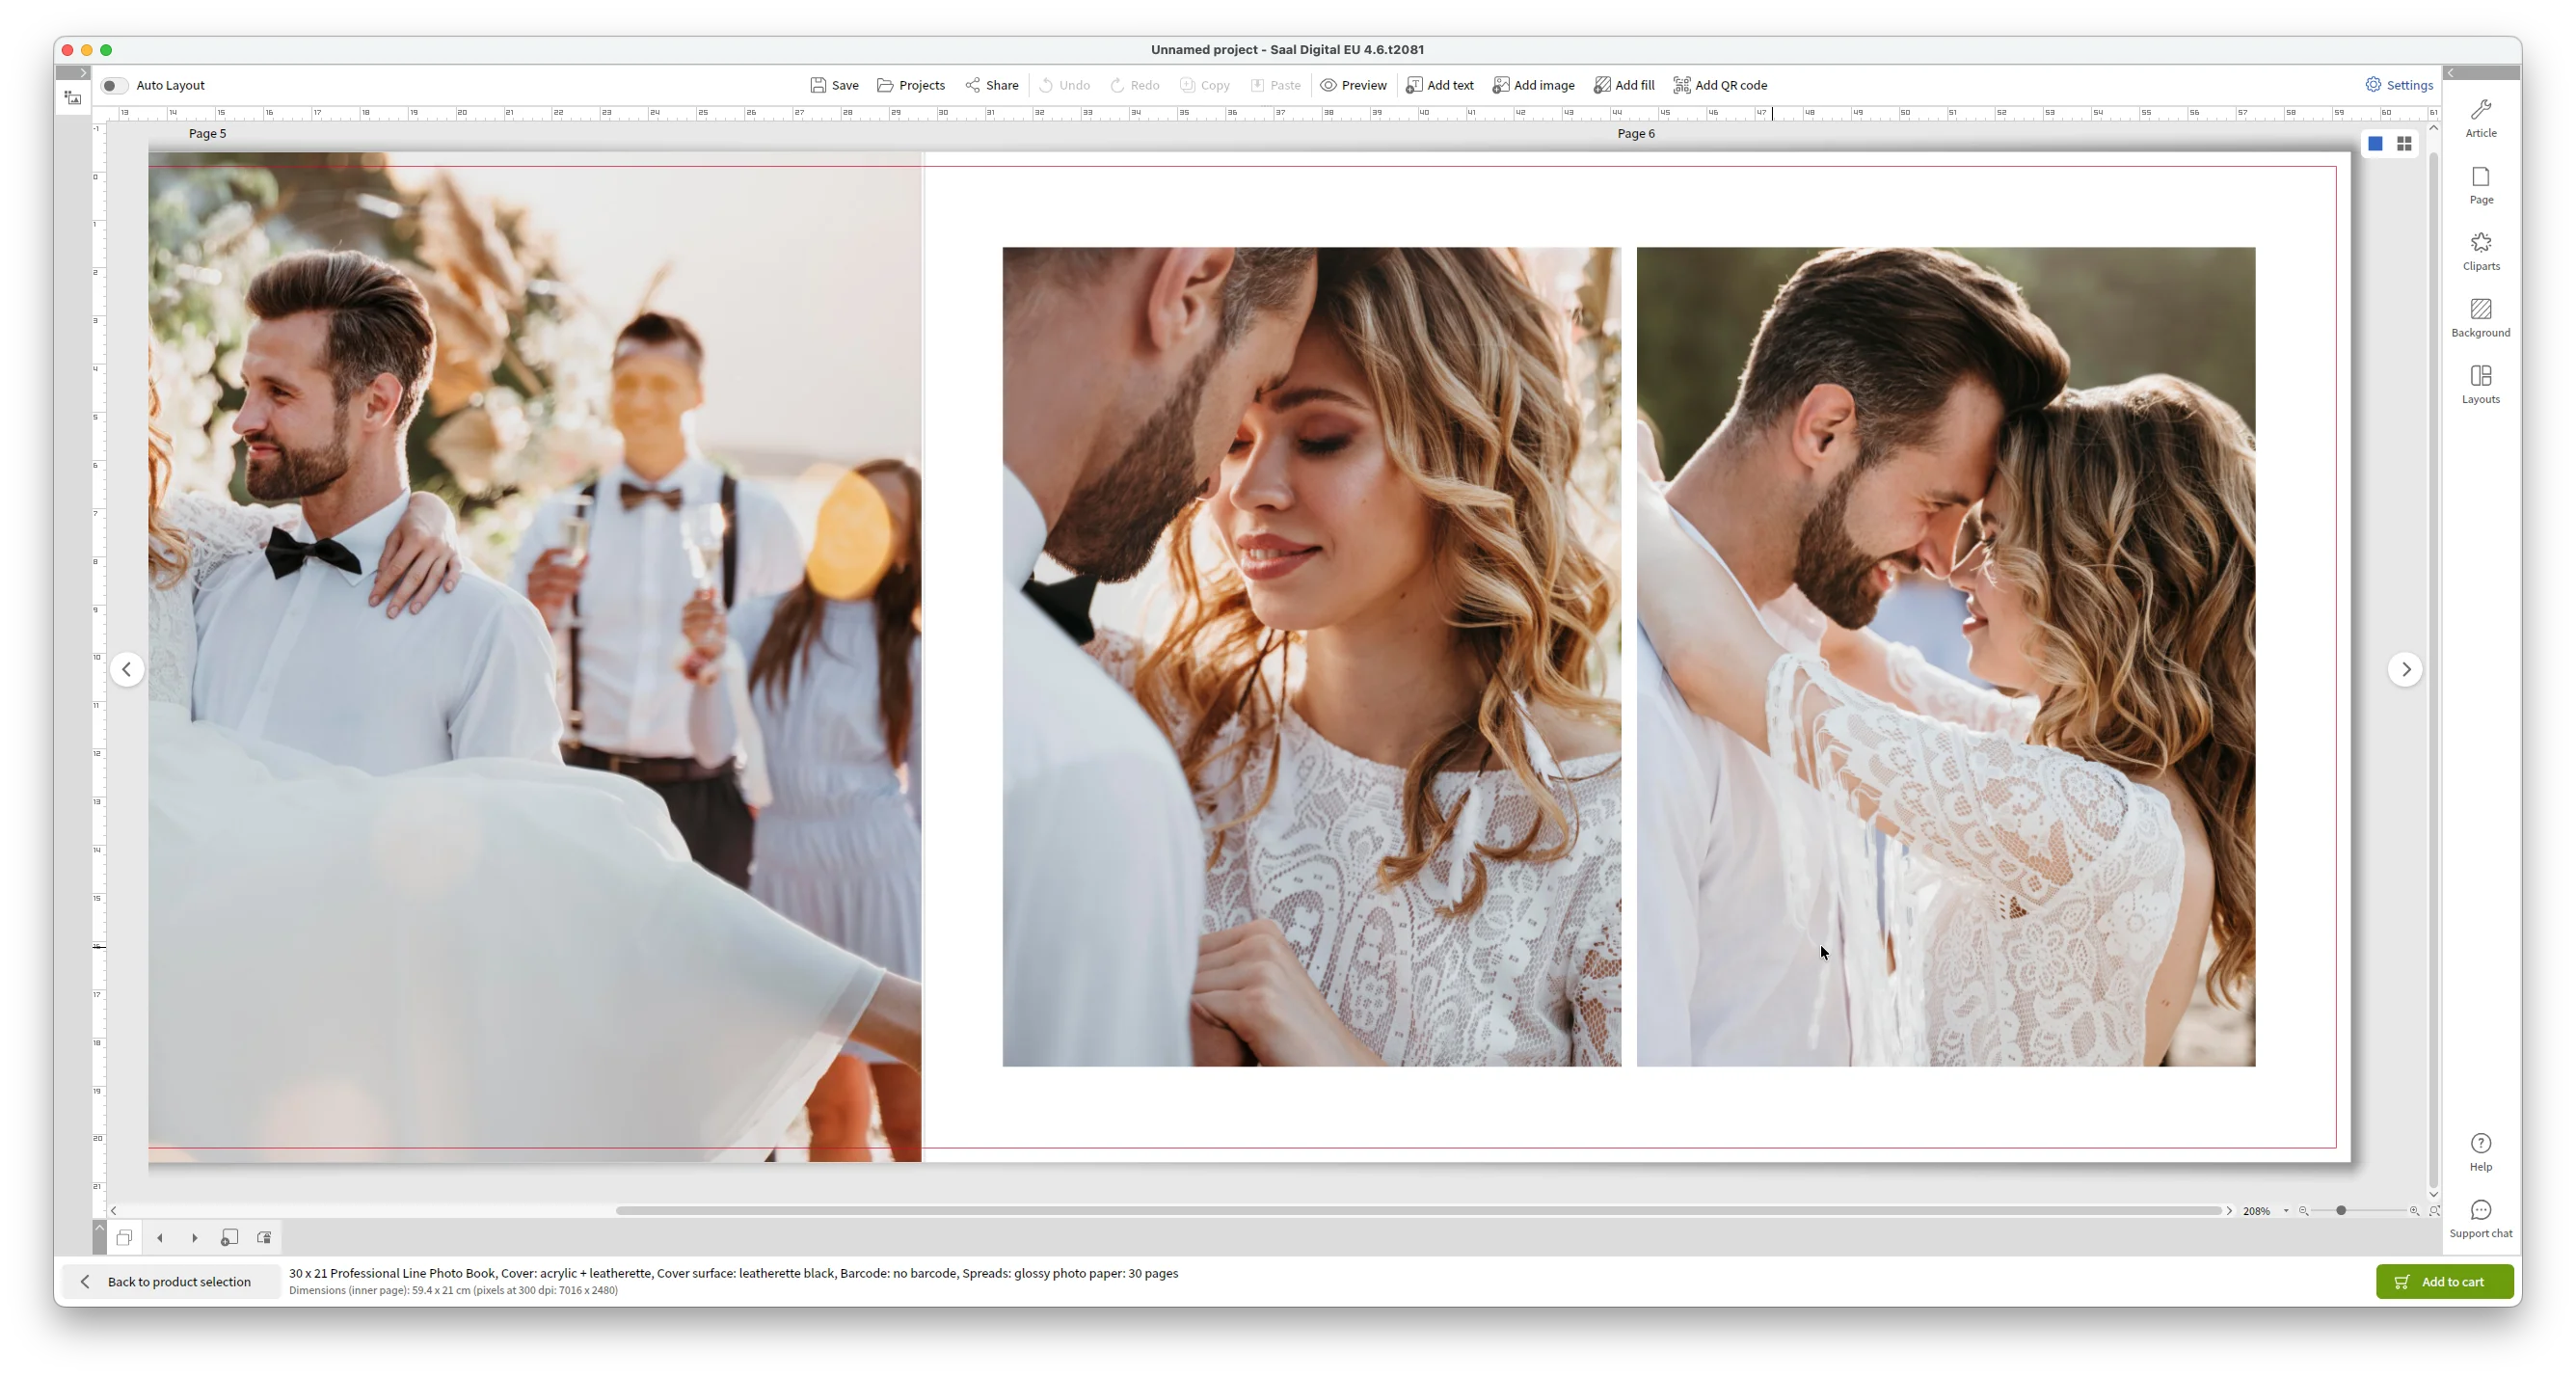Switch to single spread view
This screenshot has height=1378, width=2576.
click(2375, 144)
